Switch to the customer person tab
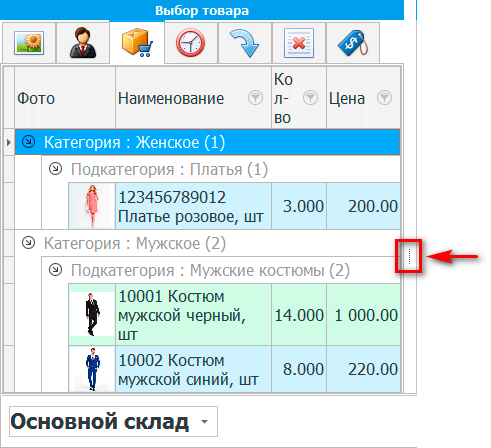491x448 pixels. point(83,43)
